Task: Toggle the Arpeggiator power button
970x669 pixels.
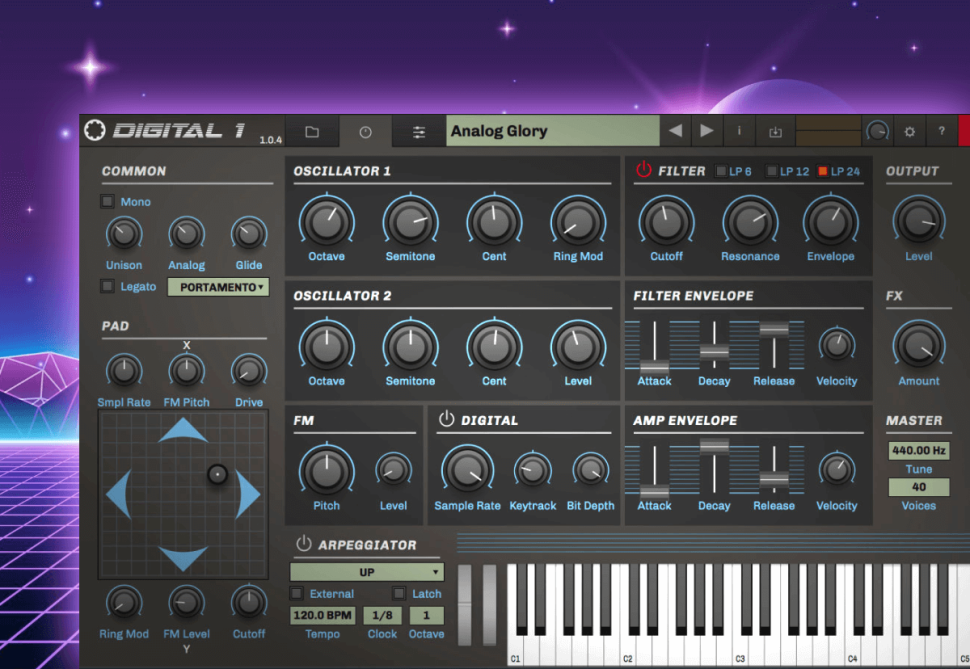Action: click(304, 544)
